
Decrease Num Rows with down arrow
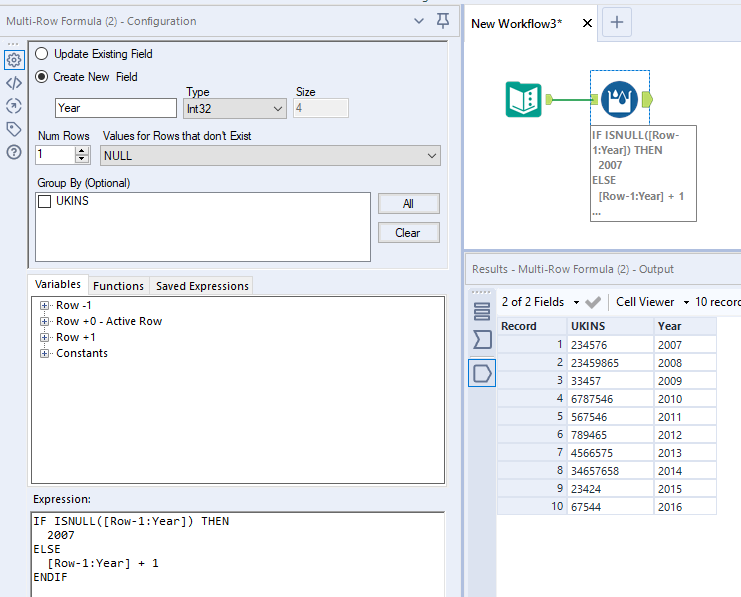(82, 159)
